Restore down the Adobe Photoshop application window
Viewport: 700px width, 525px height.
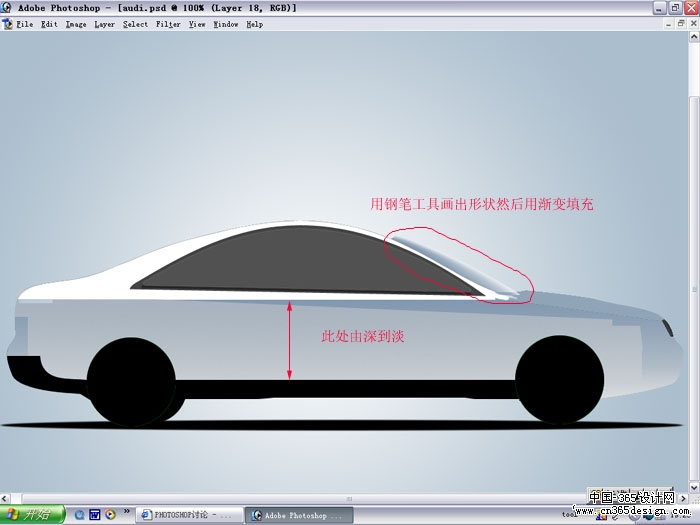[x=675, y=8]
